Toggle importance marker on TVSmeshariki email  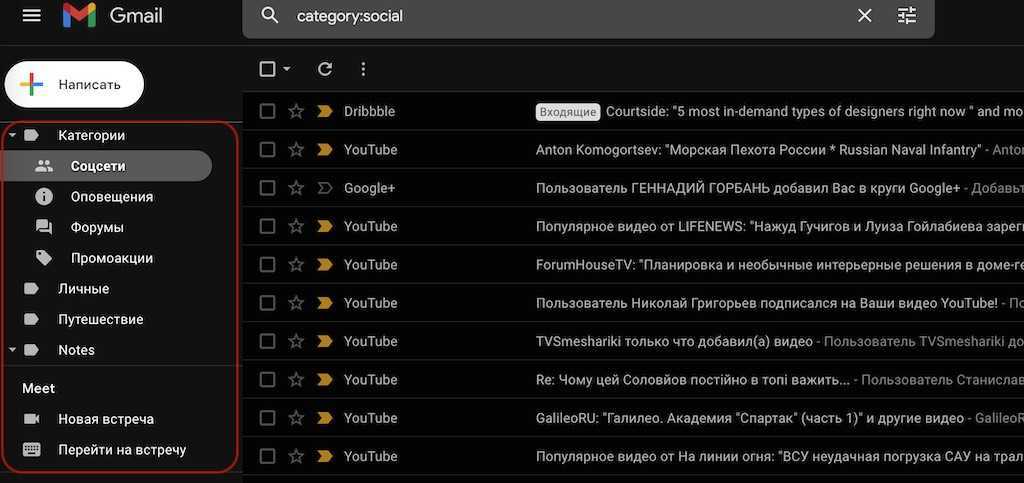[325, 341]
